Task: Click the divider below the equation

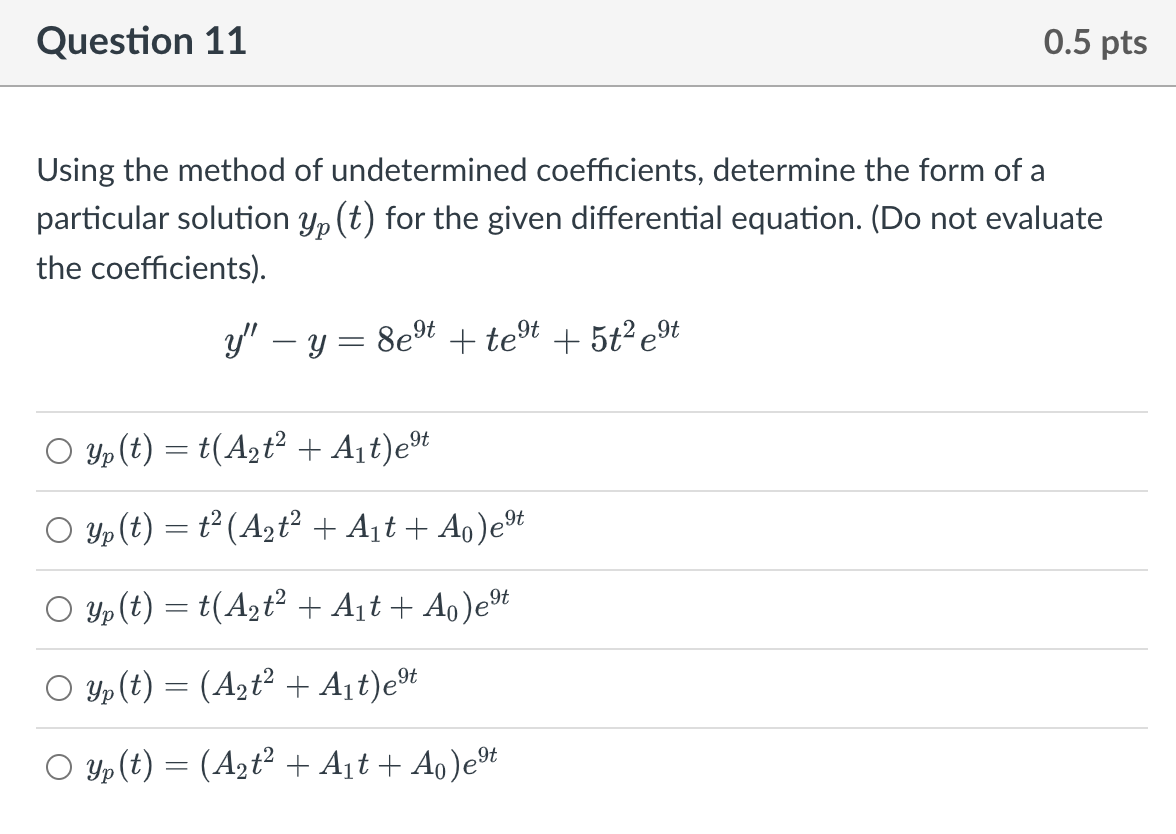Action: (x=588, y=412)
